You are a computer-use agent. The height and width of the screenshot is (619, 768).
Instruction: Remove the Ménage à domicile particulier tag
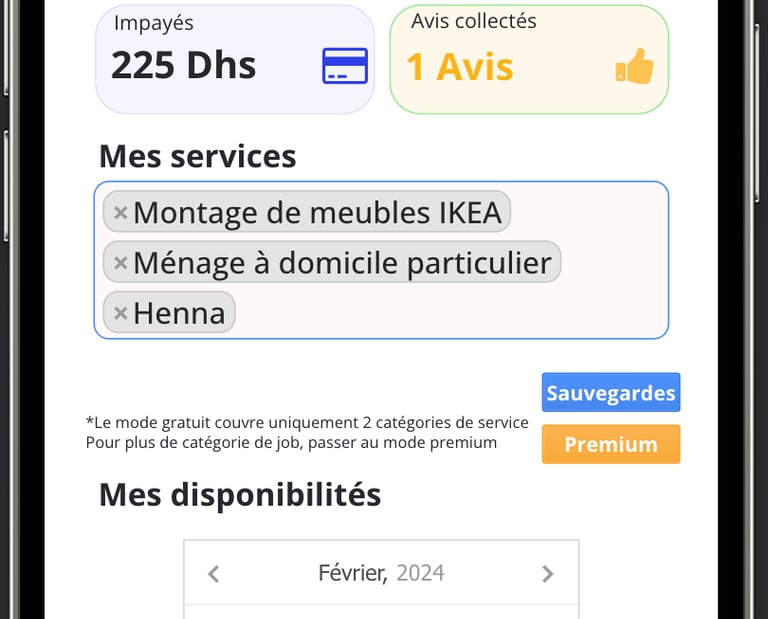pyautogui.click(x=120, y=263)
